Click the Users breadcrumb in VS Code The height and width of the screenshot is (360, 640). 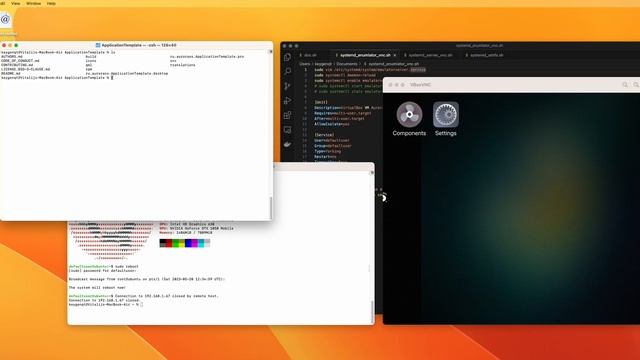pyautogui.click(x=305, y=64)
